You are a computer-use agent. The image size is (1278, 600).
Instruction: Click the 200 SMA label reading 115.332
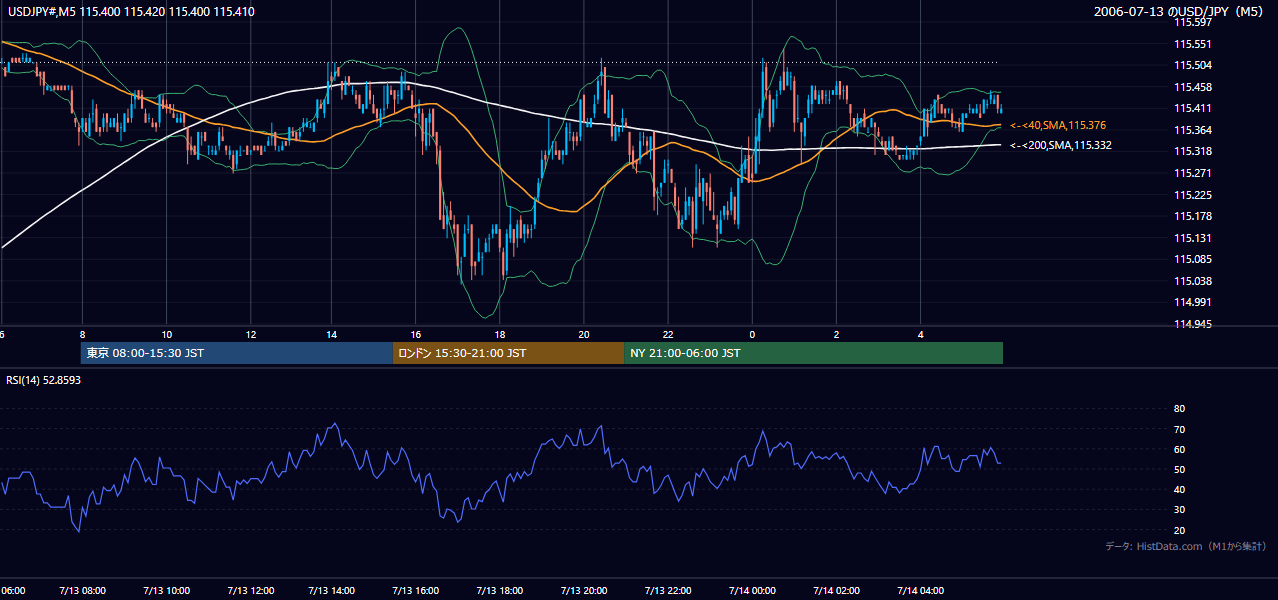coord(1061,145)
